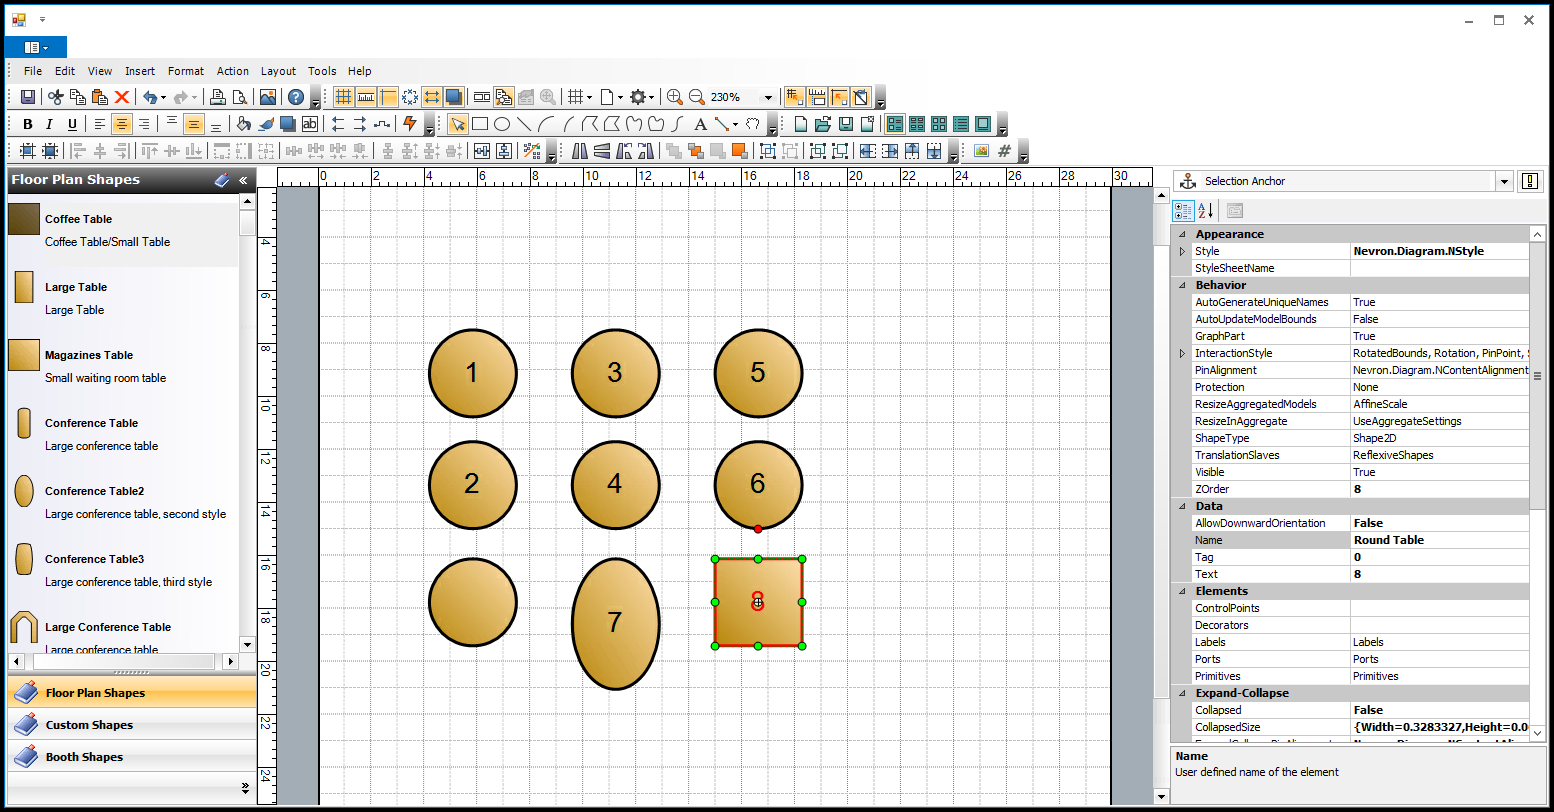Sort properties alphabetically with the A-Z button
Screen dimensions: 1554x812
1206,211
